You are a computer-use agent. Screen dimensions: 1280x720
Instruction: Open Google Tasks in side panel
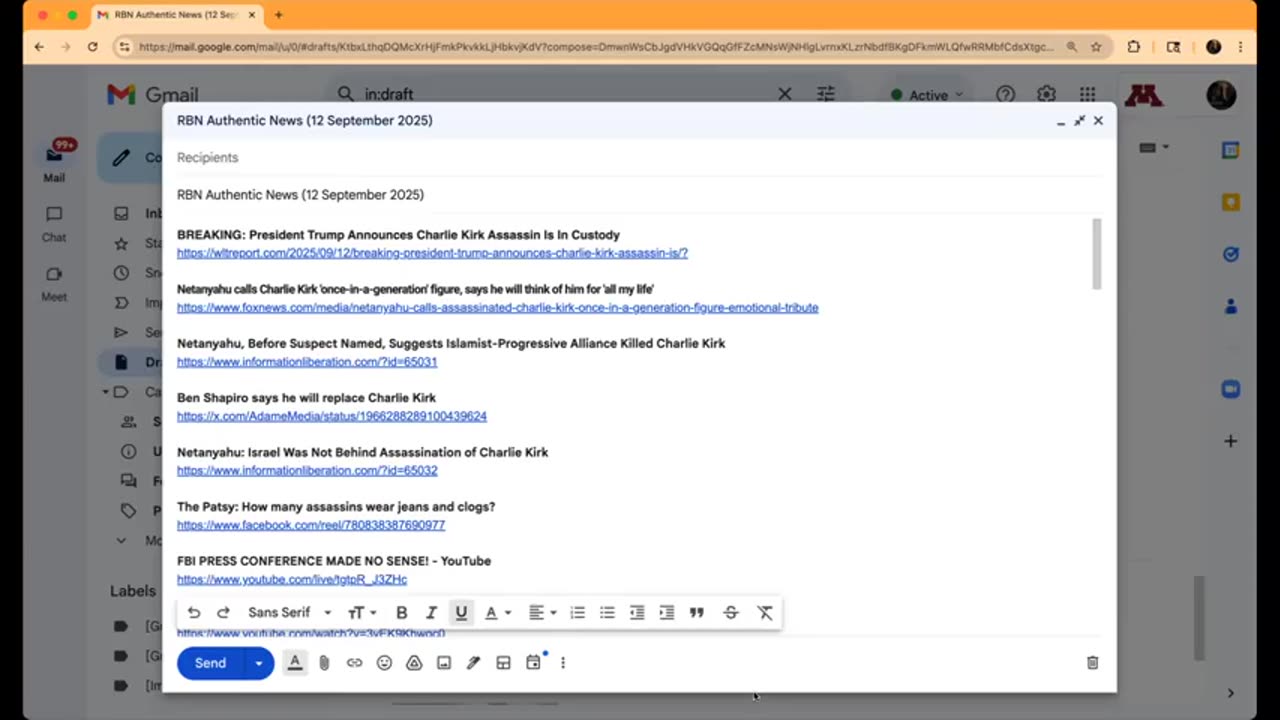tap(1231, 254)
